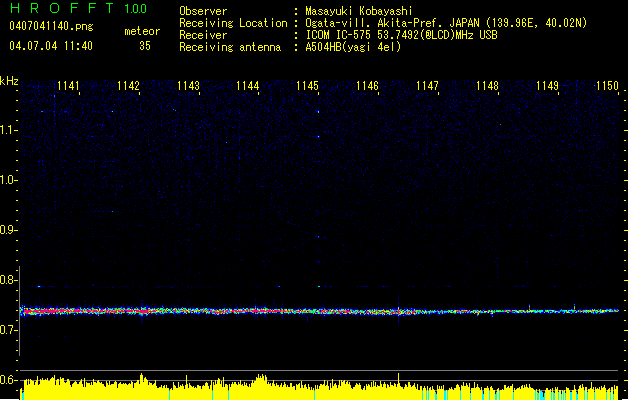Image resolution: width=629 pixels, height=400 pixels.
Task: Select the file name 0407041140.png
Action: [x=51, y=26]
